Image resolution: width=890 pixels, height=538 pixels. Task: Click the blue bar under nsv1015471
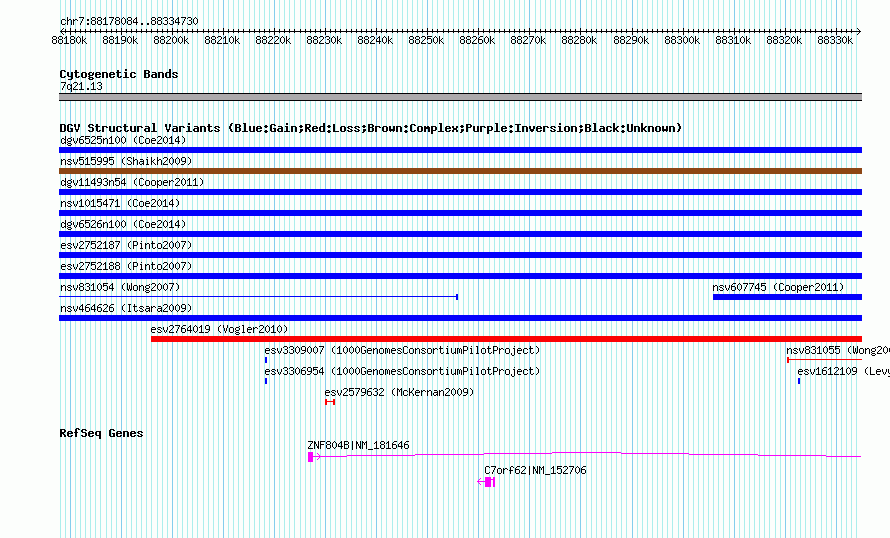[460, 213]
